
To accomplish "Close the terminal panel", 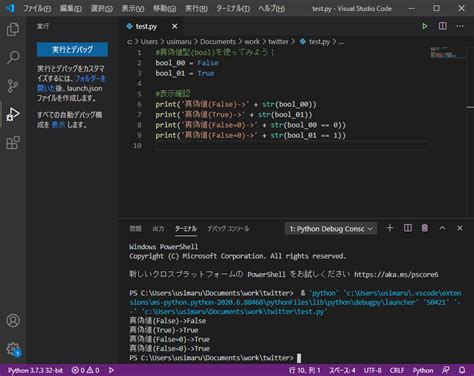I will (x=460, y=228).
